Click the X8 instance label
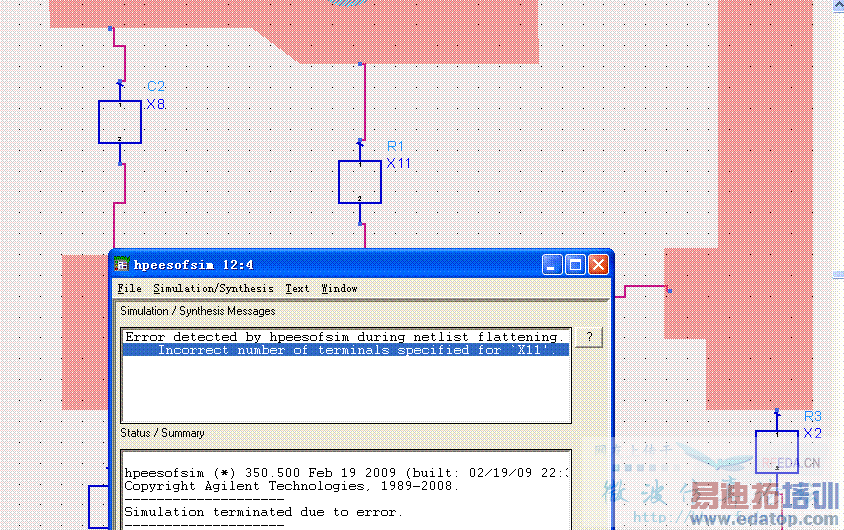The height and width of the screenshot is (530, 844). tap(156, 104)
